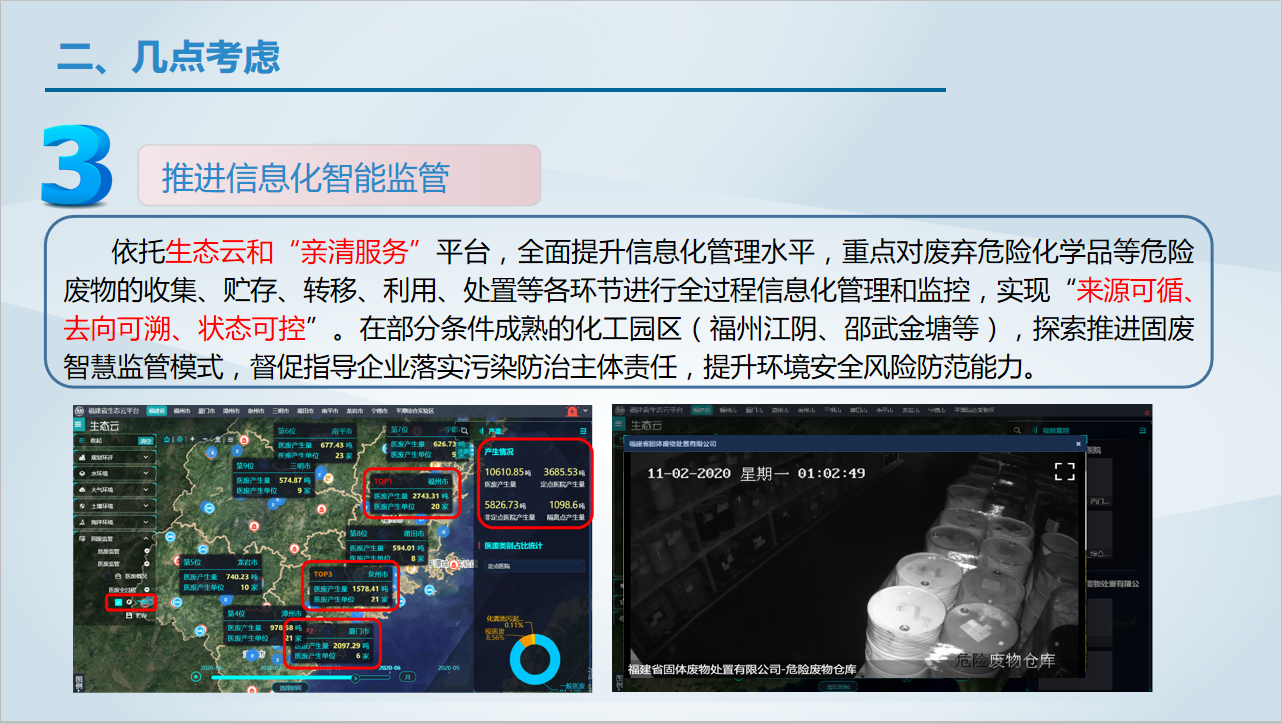Enter fullscreen on the warehouse video

pos(1064,471)
